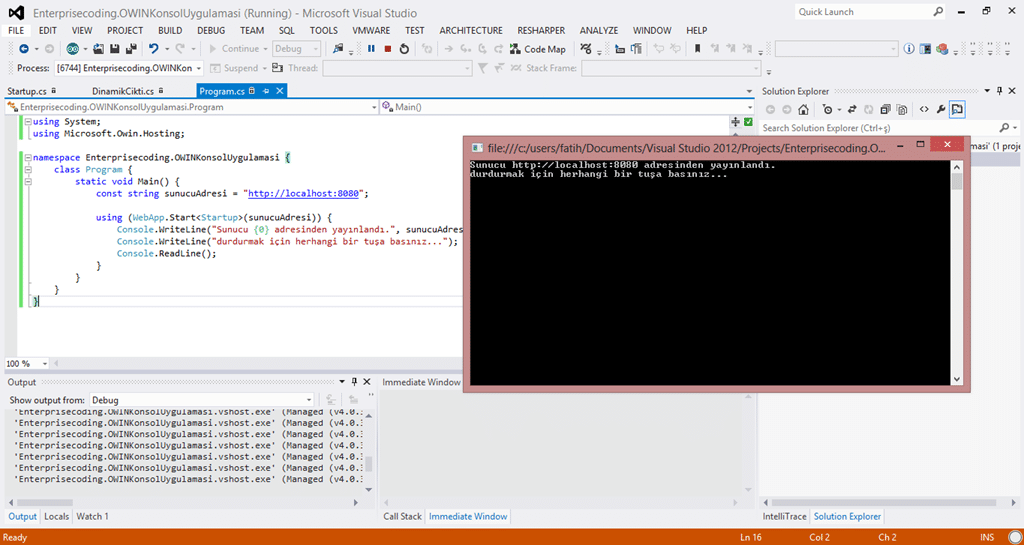The image size is (1024, 545).
Task: Click the Undo toolbar arrow
Action: (153, 49)
